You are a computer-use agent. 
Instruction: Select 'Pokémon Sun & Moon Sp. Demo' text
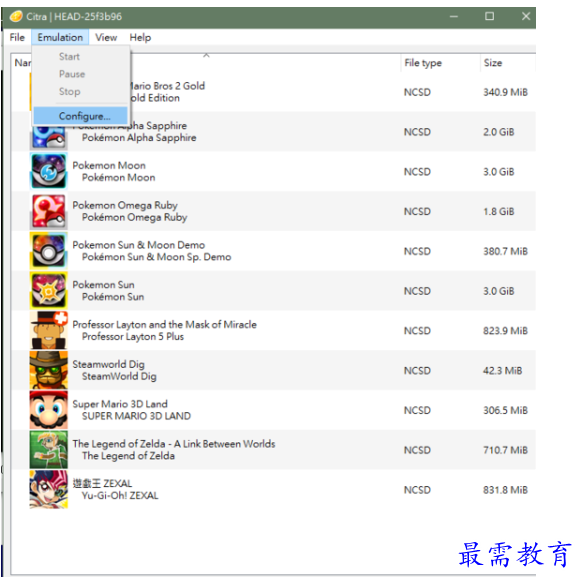click(156, 257)
